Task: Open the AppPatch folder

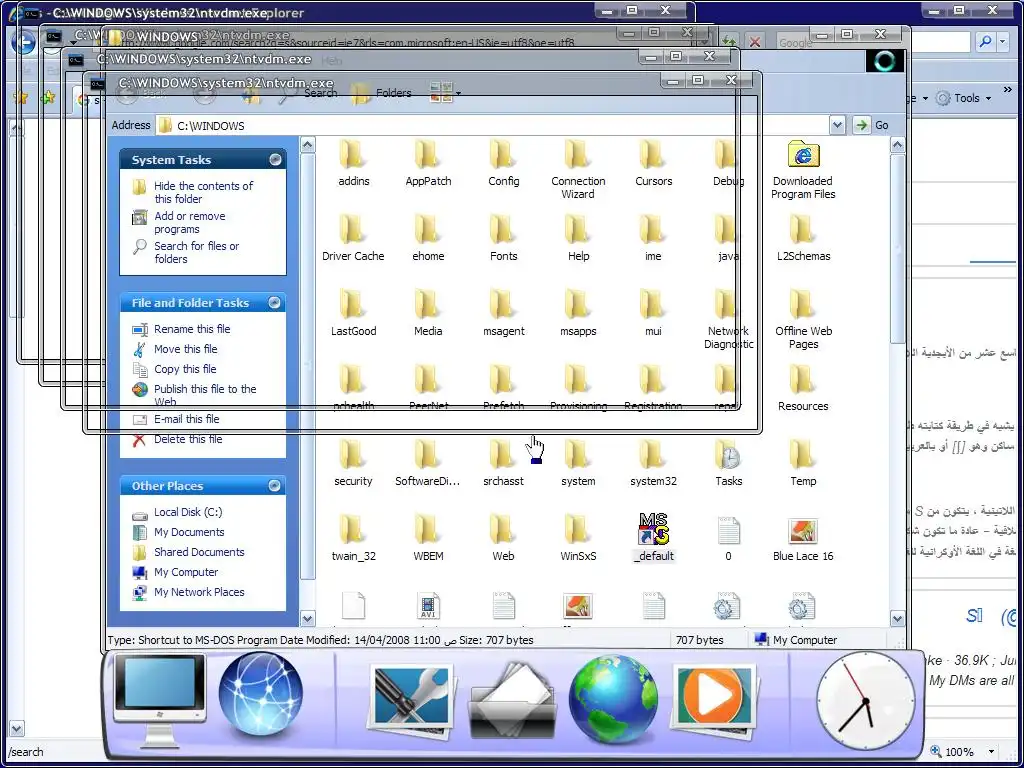Action: click(x=428, y=164)
